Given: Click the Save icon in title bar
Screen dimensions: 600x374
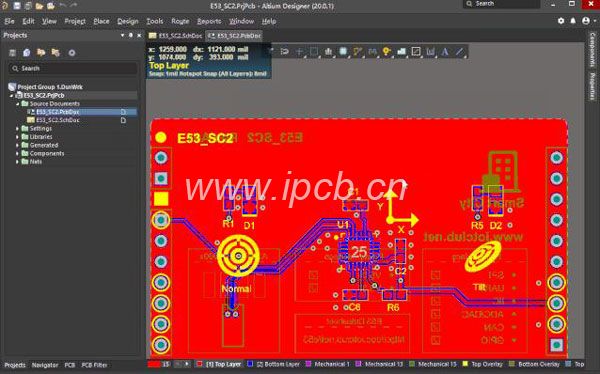Looking at the screenshot, I should (17, 6).
